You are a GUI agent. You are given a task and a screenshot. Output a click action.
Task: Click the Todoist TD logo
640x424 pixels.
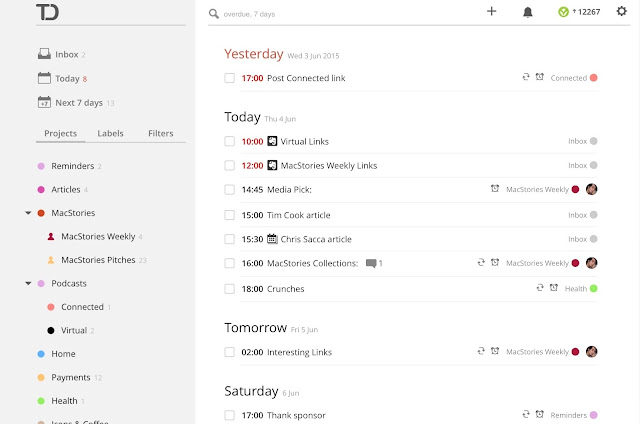pos(47,12)
